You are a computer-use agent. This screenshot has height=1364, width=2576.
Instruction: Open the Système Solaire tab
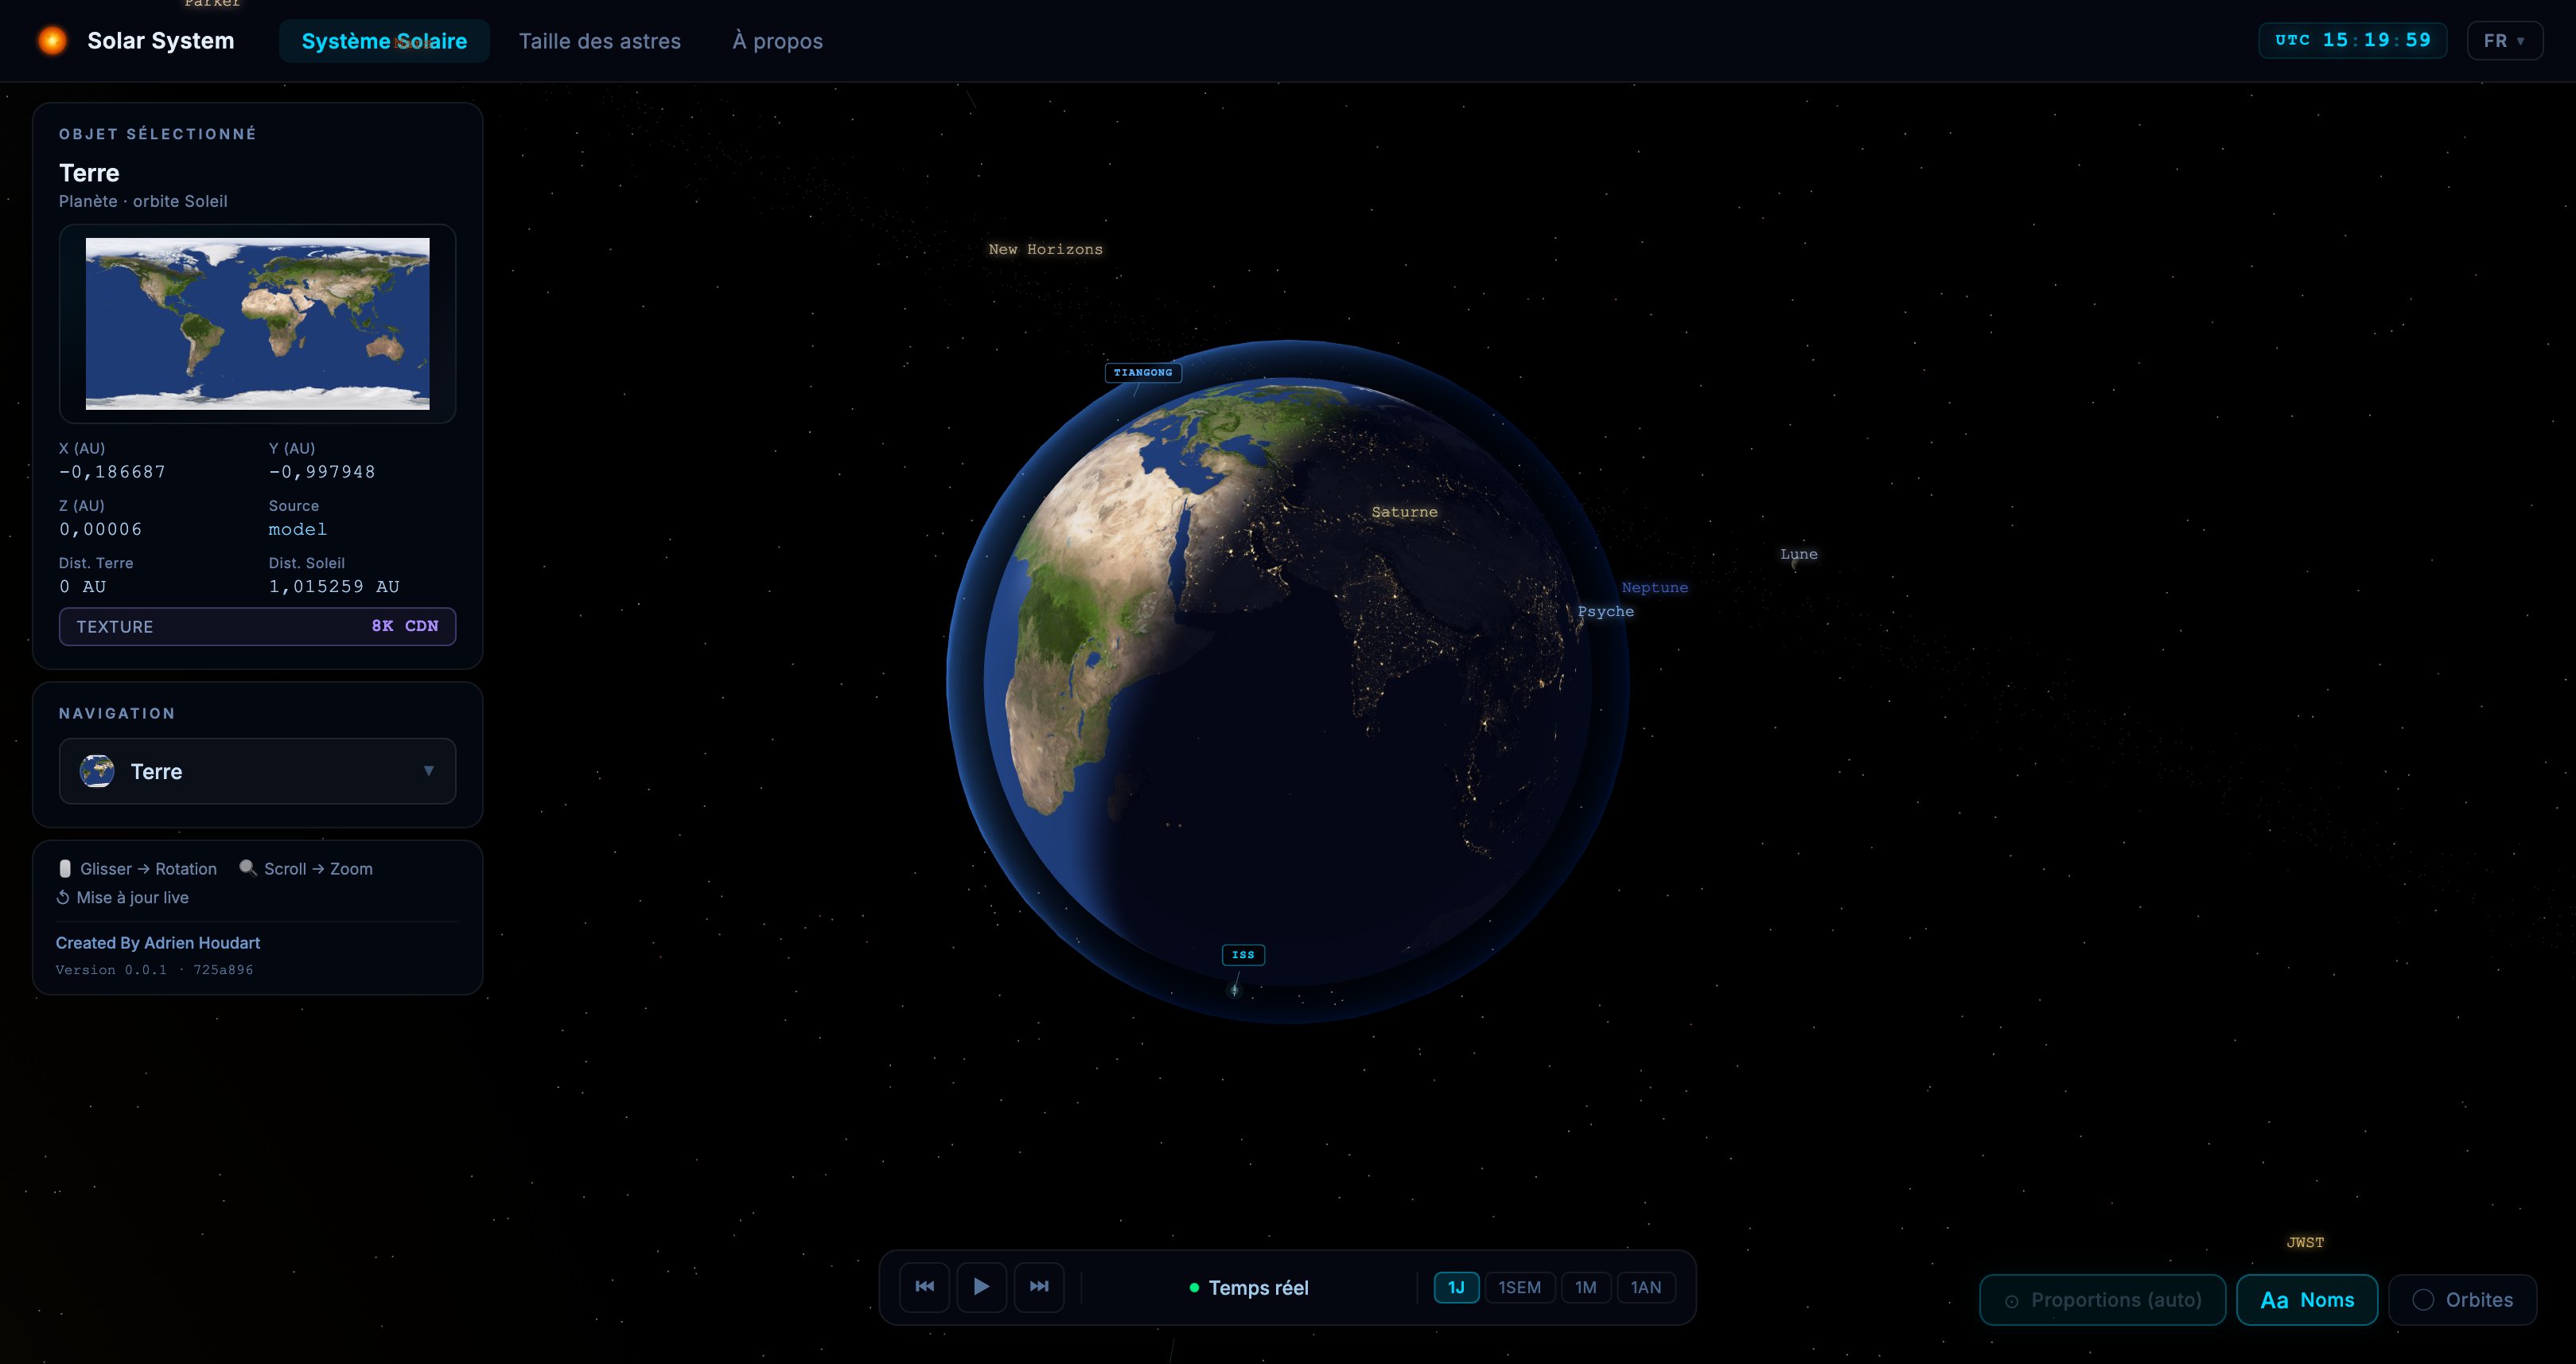(x=384, y=41)
